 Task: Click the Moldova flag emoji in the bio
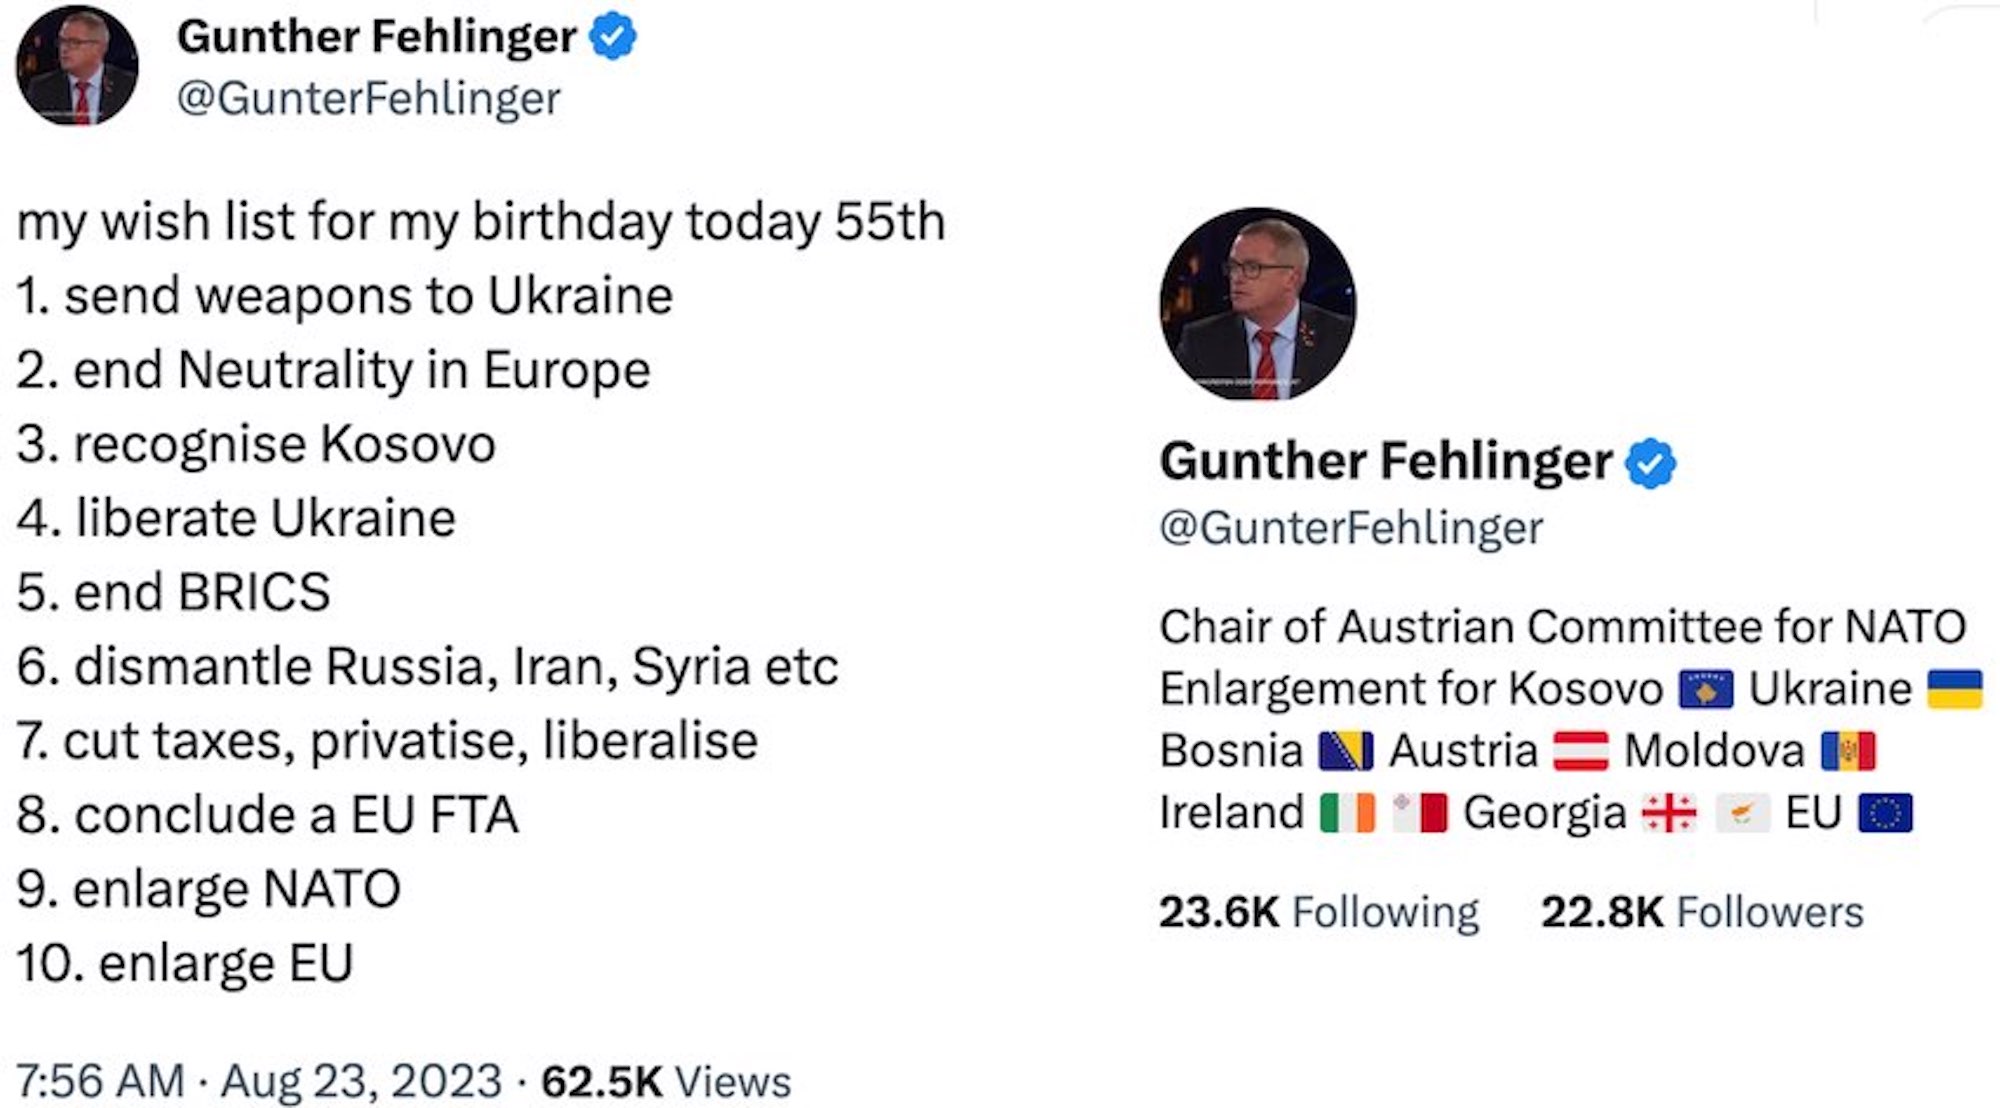(1848, 752)
